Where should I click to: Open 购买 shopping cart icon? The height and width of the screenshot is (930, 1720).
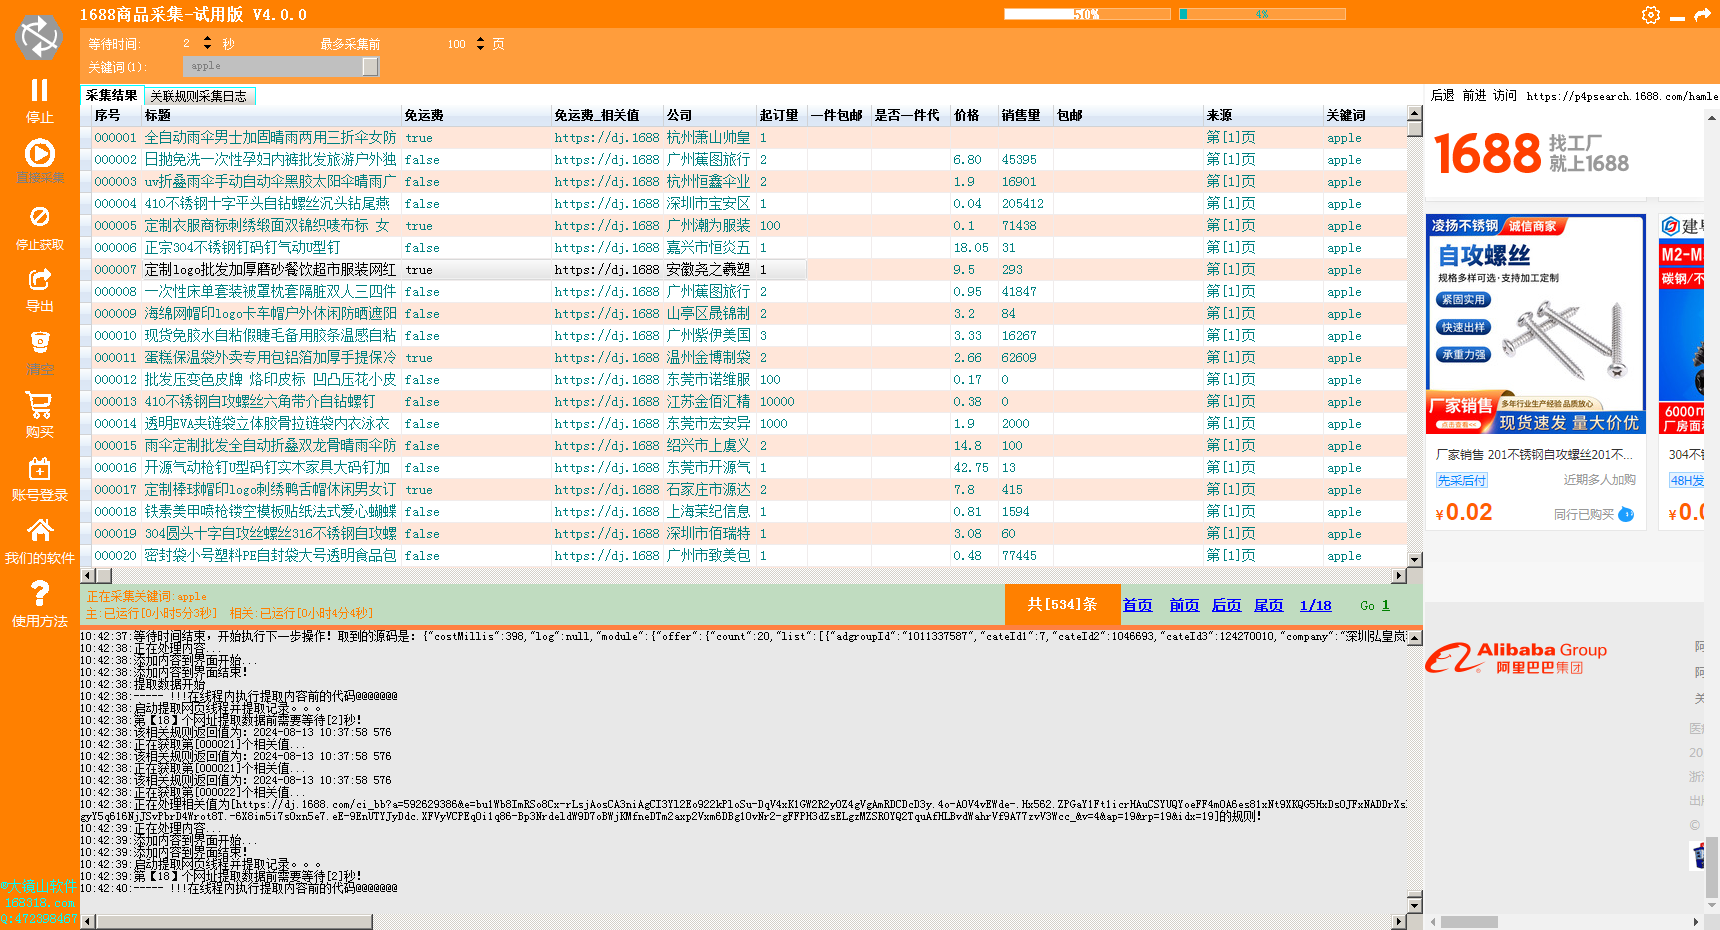pos(39,405)
